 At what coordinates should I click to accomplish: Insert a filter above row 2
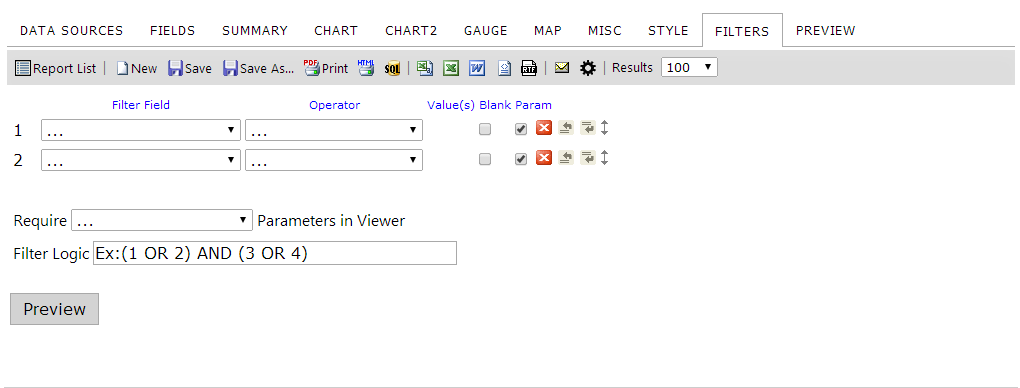tap(566, 158)
